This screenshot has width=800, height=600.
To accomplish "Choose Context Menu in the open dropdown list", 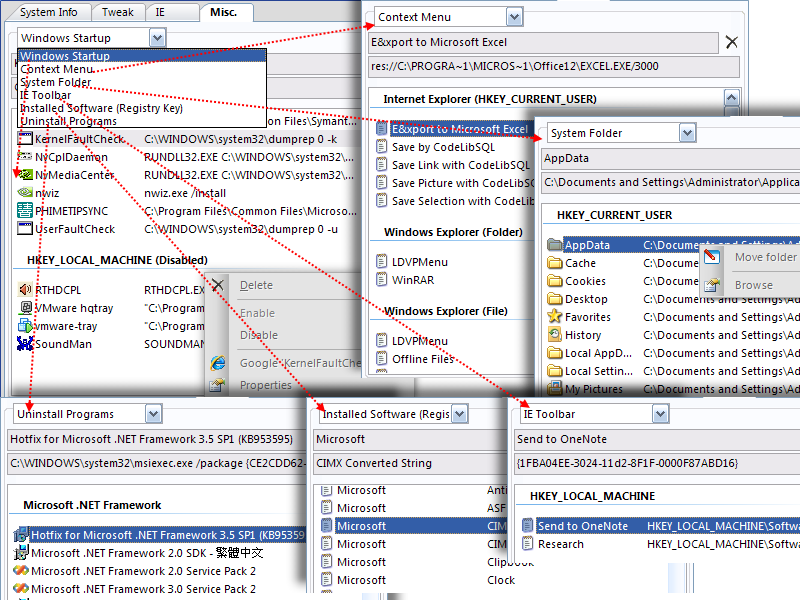I will tap(142, 69).
